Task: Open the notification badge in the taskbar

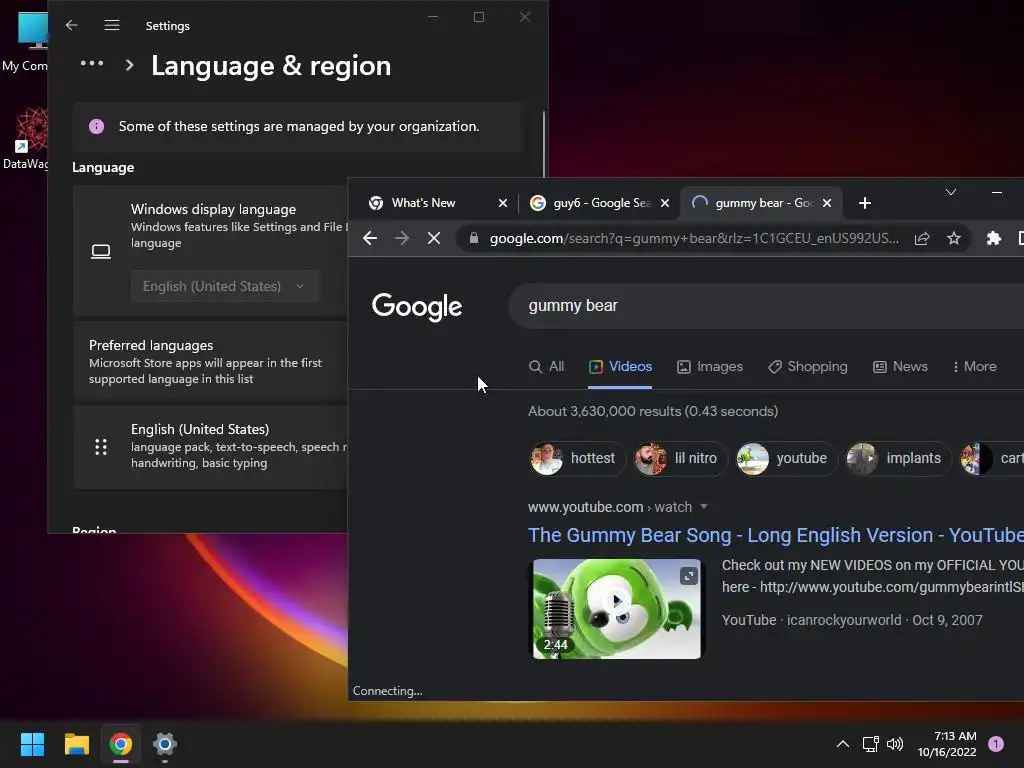Action: [x=995, y=743]
